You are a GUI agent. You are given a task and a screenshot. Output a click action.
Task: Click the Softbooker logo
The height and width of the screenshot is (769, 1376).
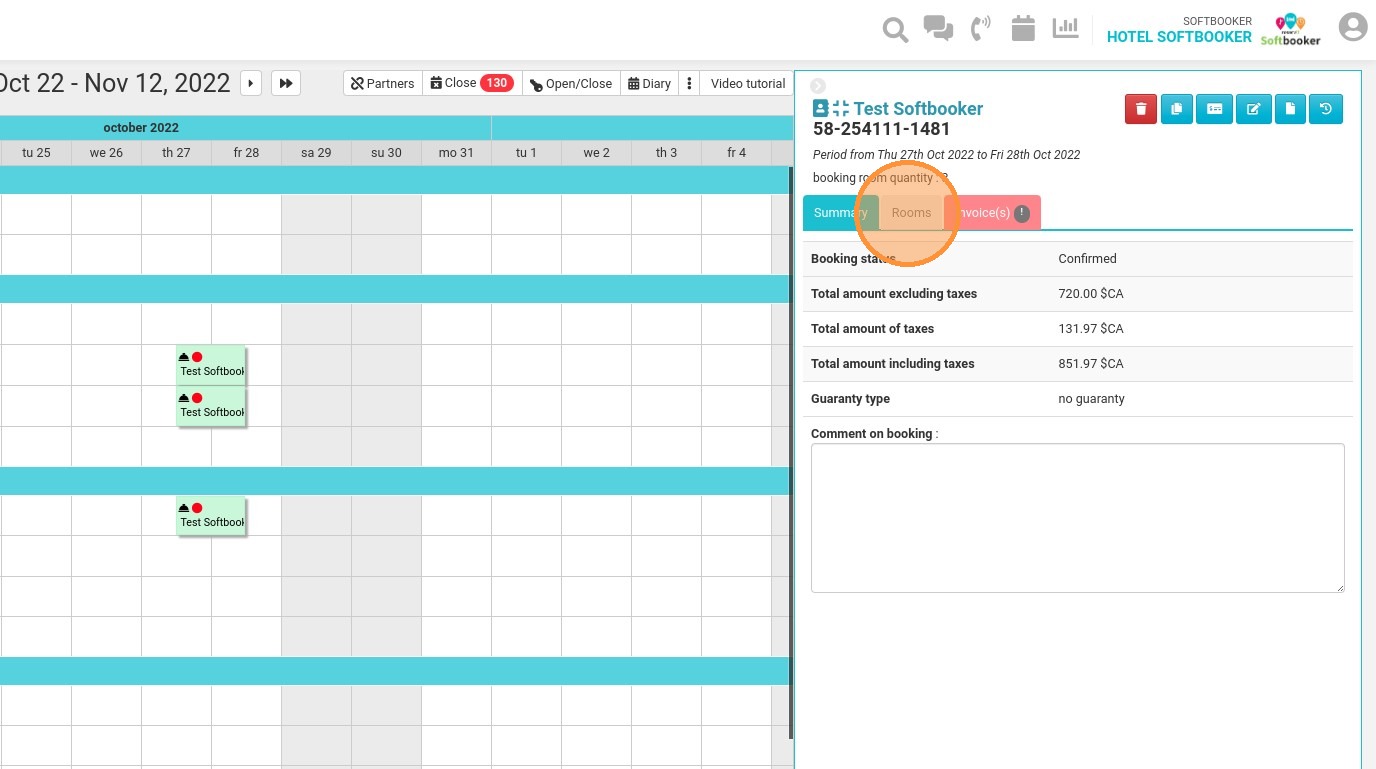(x=1290, y=30)
